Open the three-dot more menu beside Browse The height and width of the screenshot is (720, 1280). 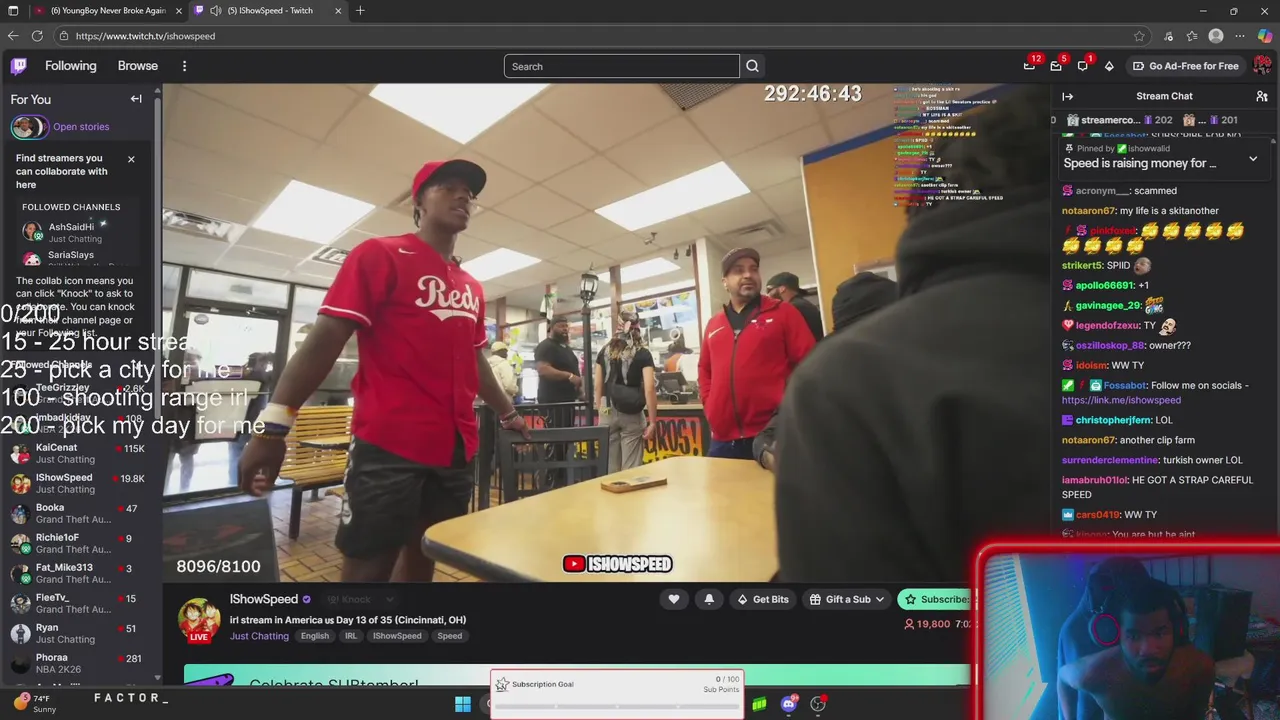184,66
